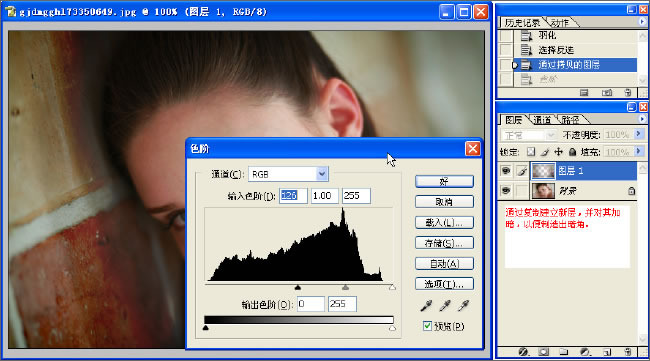Click the add layer mask icon
The height and width of the screenshot is (361, 650).
click(x=543, y=352)
